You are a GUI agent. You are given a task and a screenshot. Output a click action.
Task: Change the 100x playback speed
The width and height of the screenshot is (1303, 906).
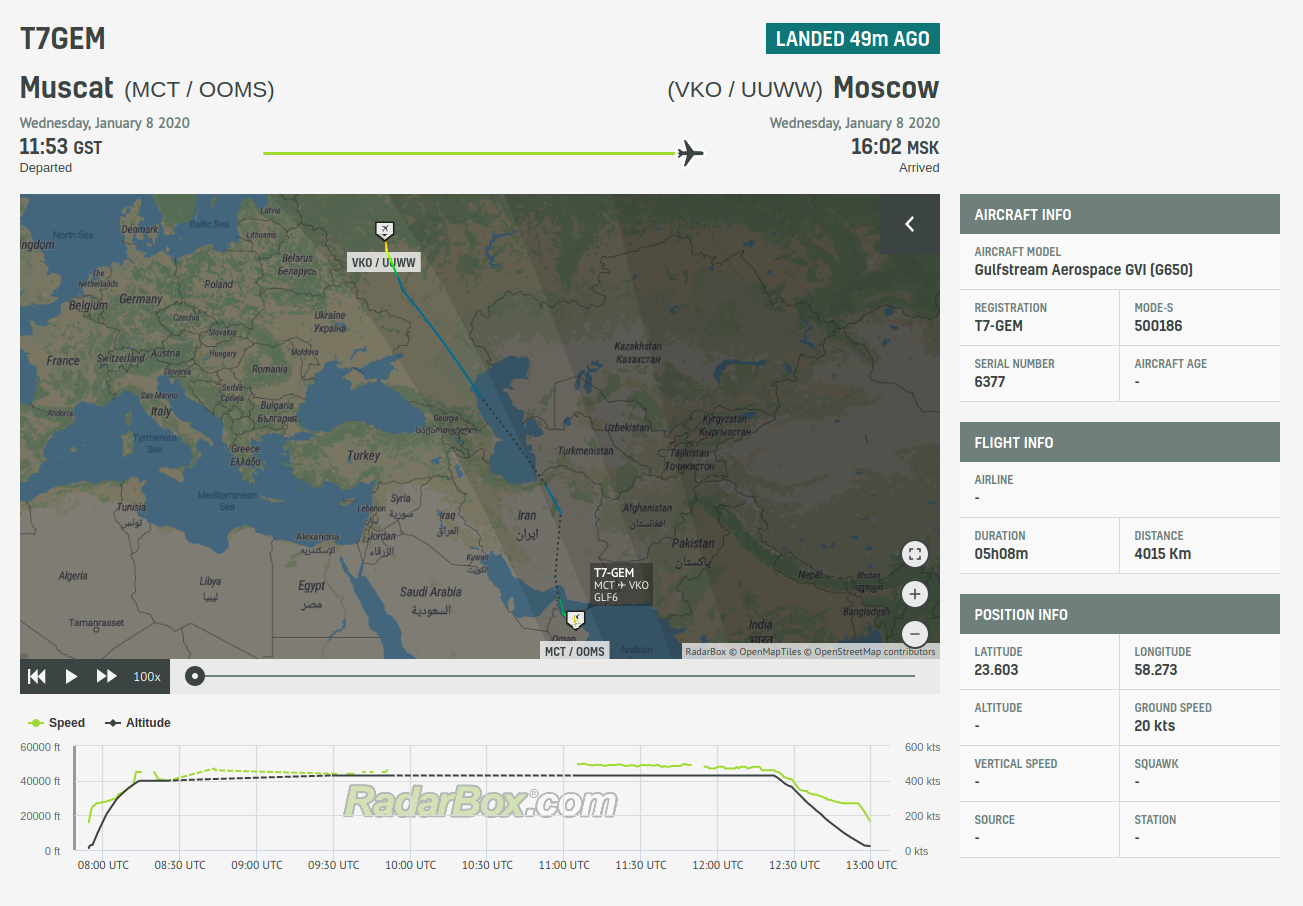147,677
